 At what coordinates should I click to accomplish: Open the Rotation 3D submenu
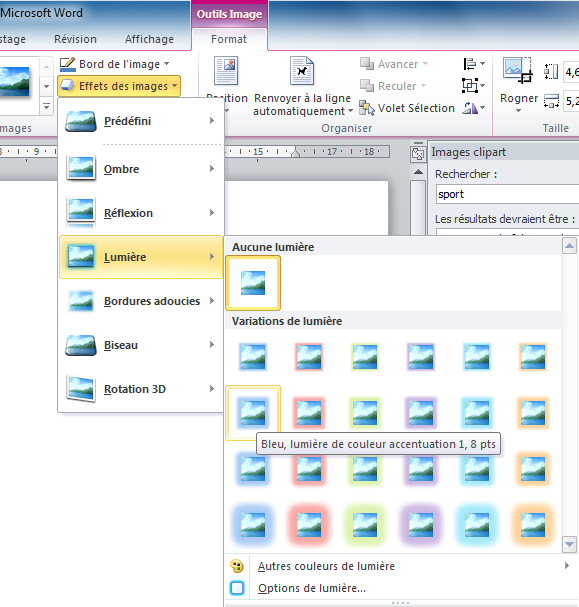[x=140, y=389]
